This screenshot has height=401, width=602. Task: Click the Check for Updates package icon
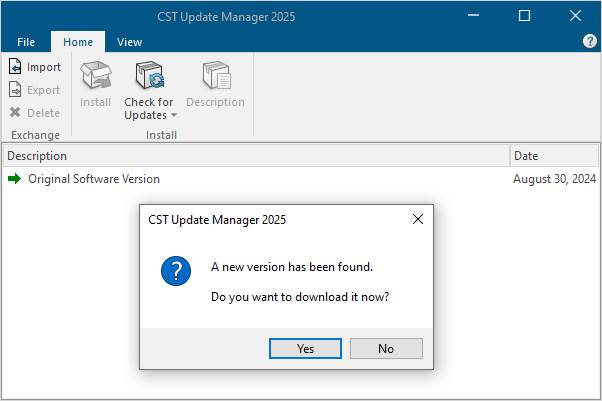coord(150,75)
